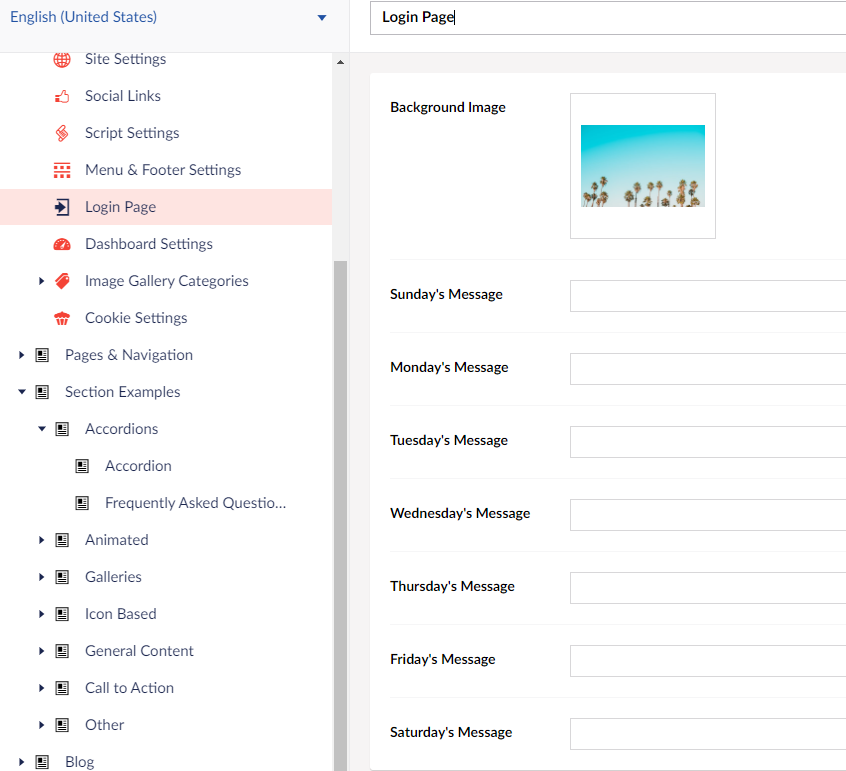Click the Image Gallery Categories tag icon

[62, 281]
